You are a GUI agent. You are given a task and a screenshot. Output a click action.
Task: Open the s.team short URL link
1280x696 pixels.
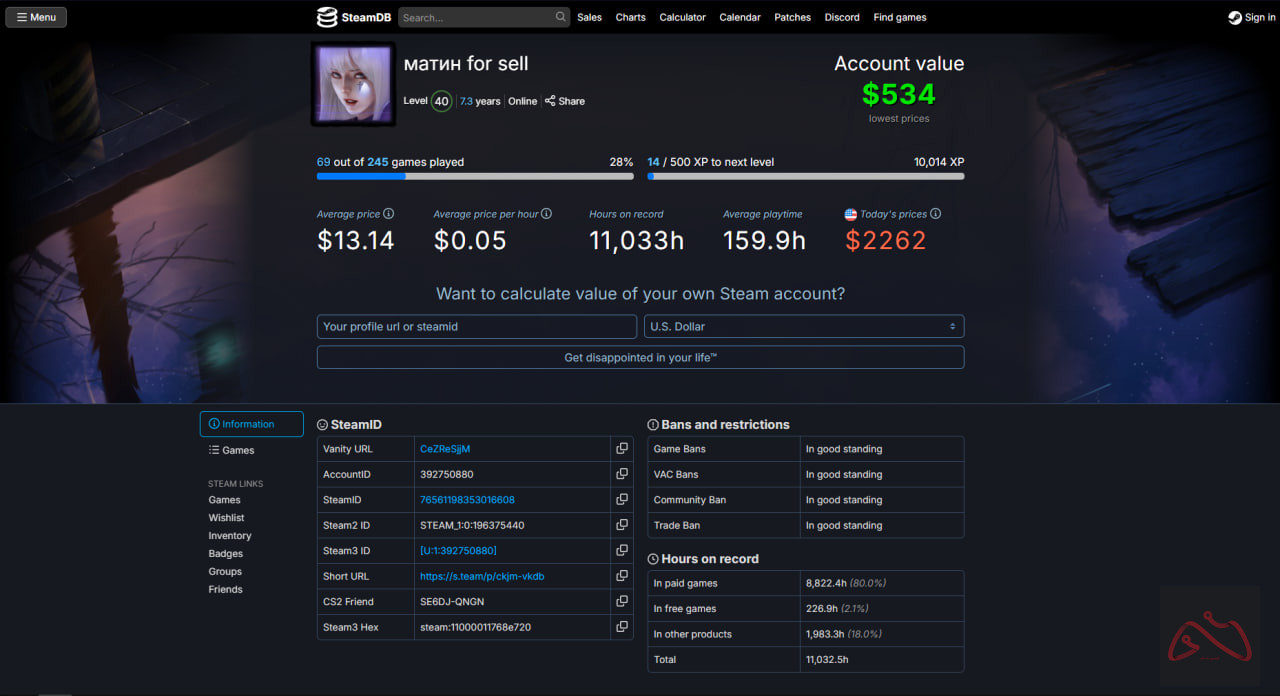tap(482, 576)
